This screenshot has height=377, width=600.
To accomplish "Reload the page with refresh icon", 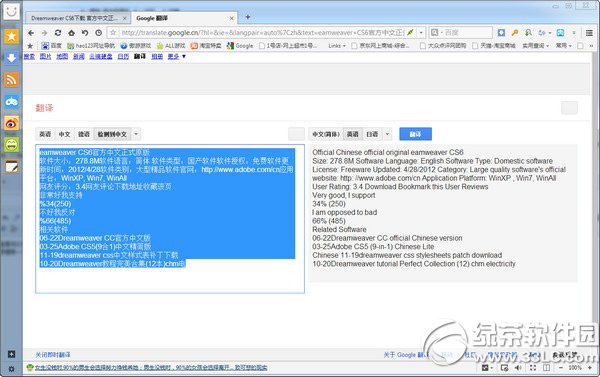I will click(x=58, y=33).
